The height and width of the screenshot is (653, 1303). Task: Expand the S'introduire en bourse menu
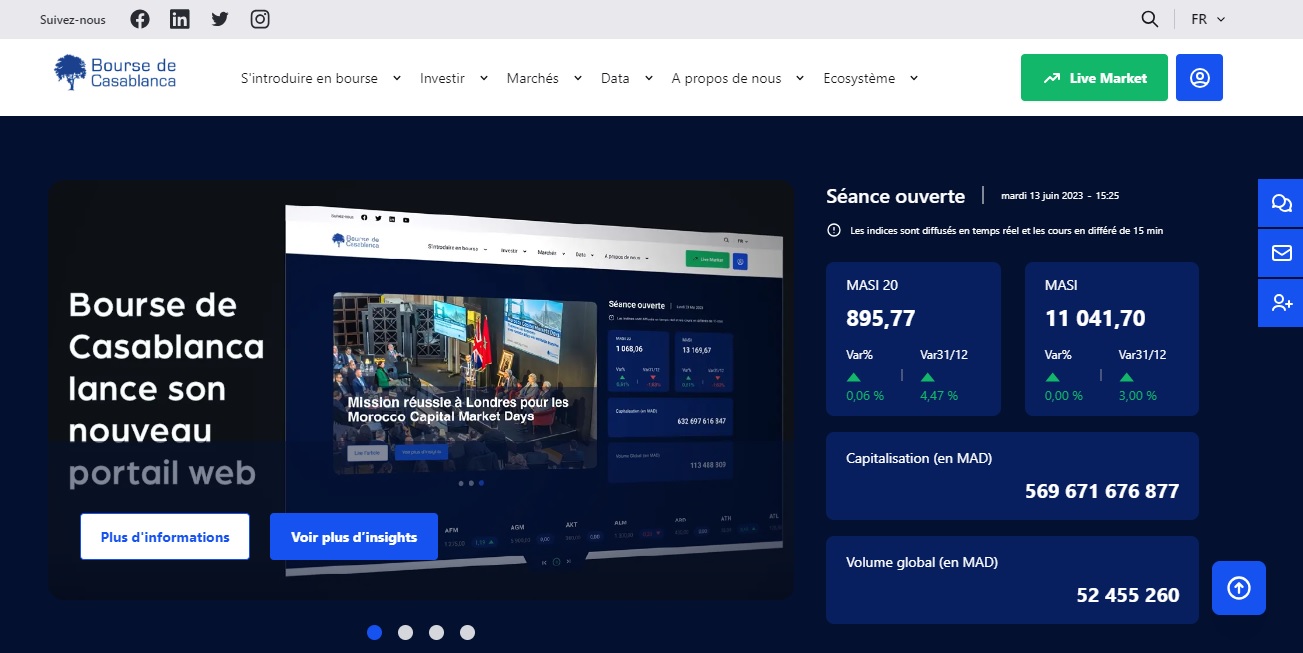320,78
